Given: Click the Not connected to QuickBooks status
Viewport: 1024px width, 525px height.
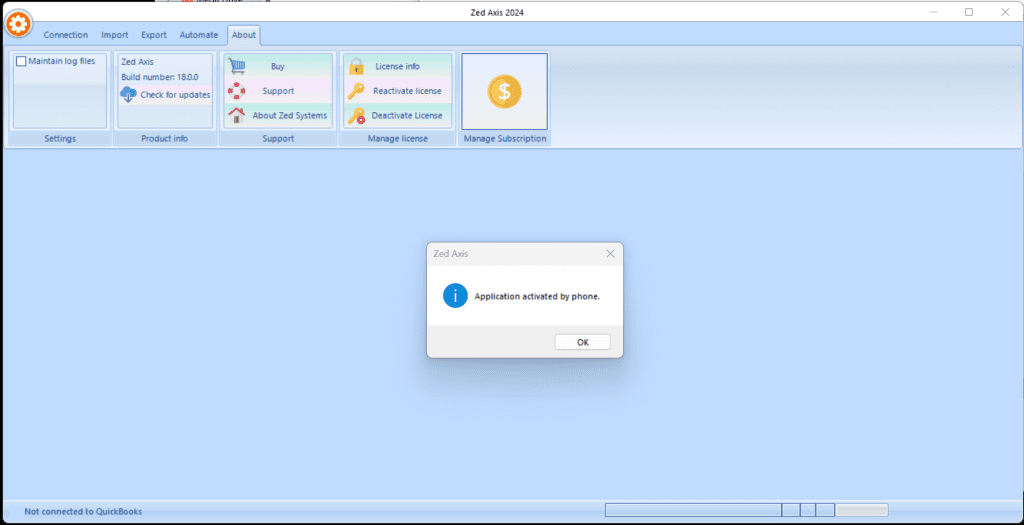Looking at the screenshot, I should point(83,511).
